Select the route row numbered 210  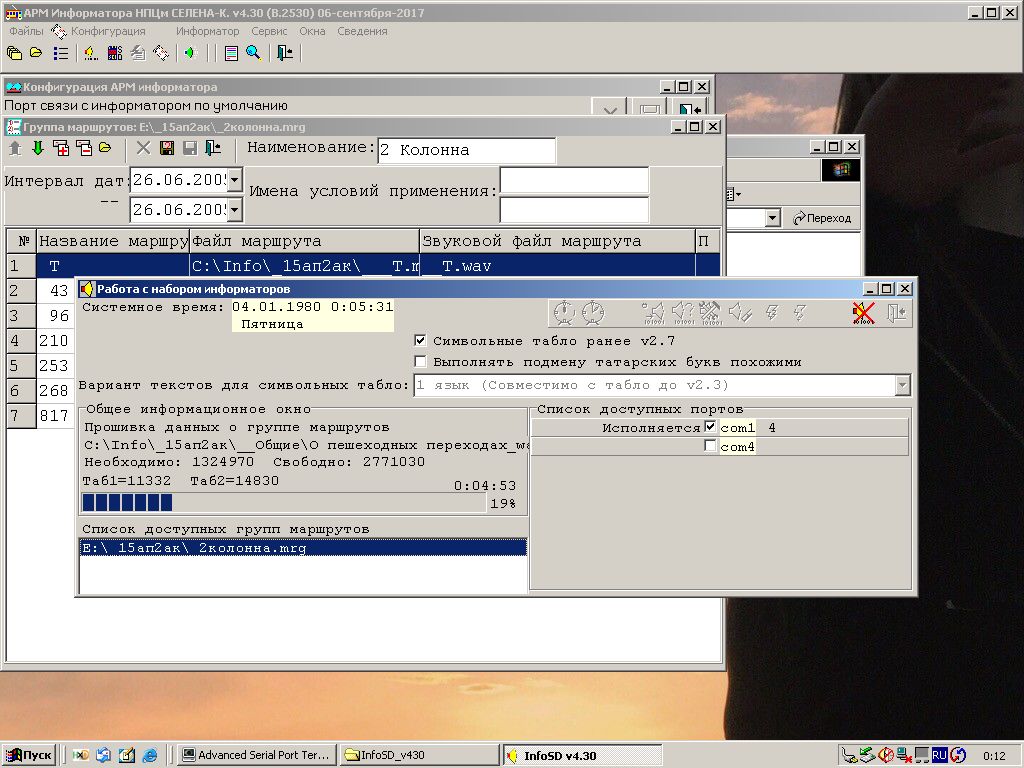point(39,340)
